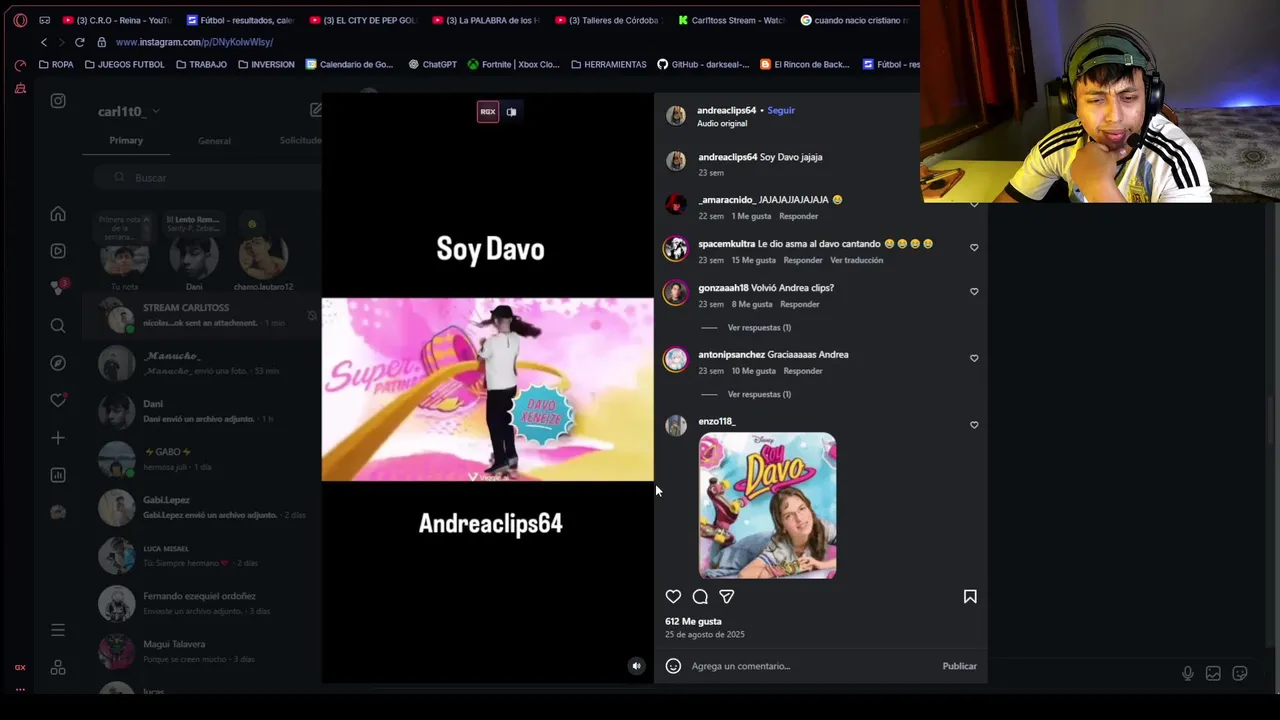Screen dimensions: 1280x720
Task: Open the JUEGOS FUTBOL bookmarks folder
Action: pyautogui.click(x=125, y=64)
